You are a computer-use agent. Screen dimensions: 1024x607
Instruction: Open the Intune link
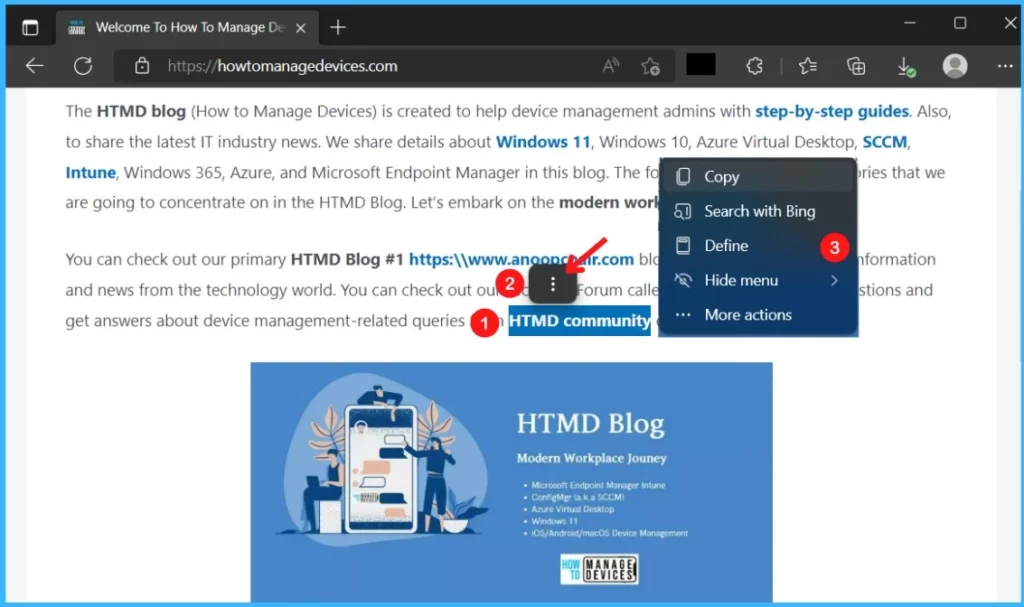point(90,172)
